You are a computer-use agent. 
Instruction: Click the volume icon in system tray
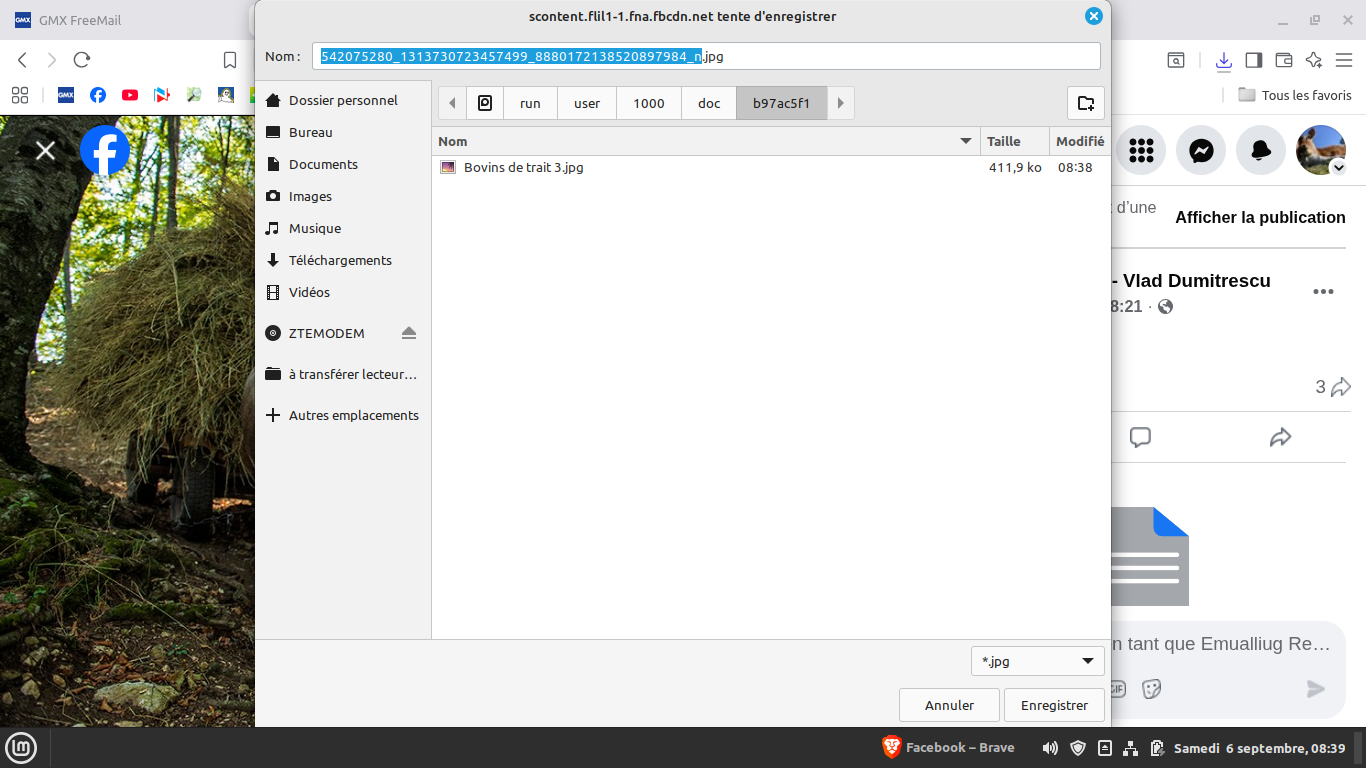pos(1050,747)
